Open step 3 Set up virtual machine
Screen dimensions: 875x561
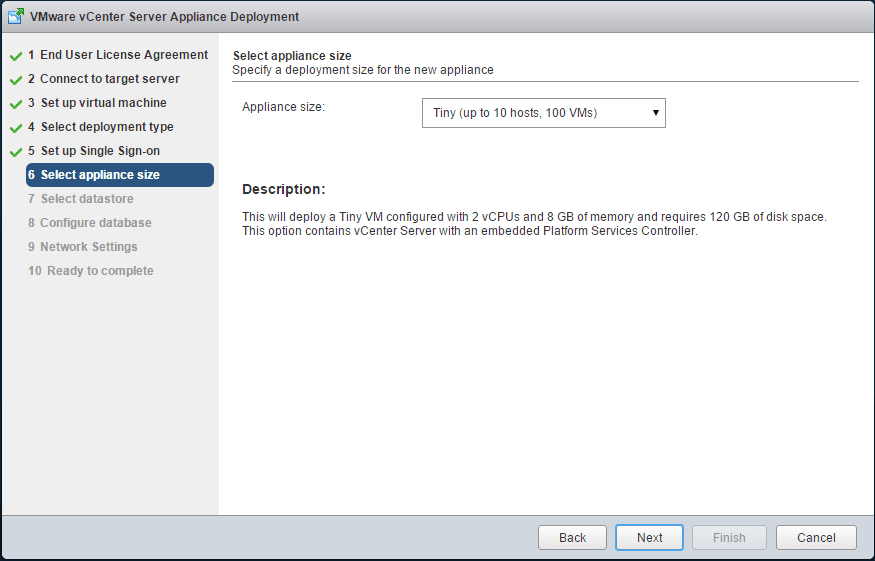(97, 103)
